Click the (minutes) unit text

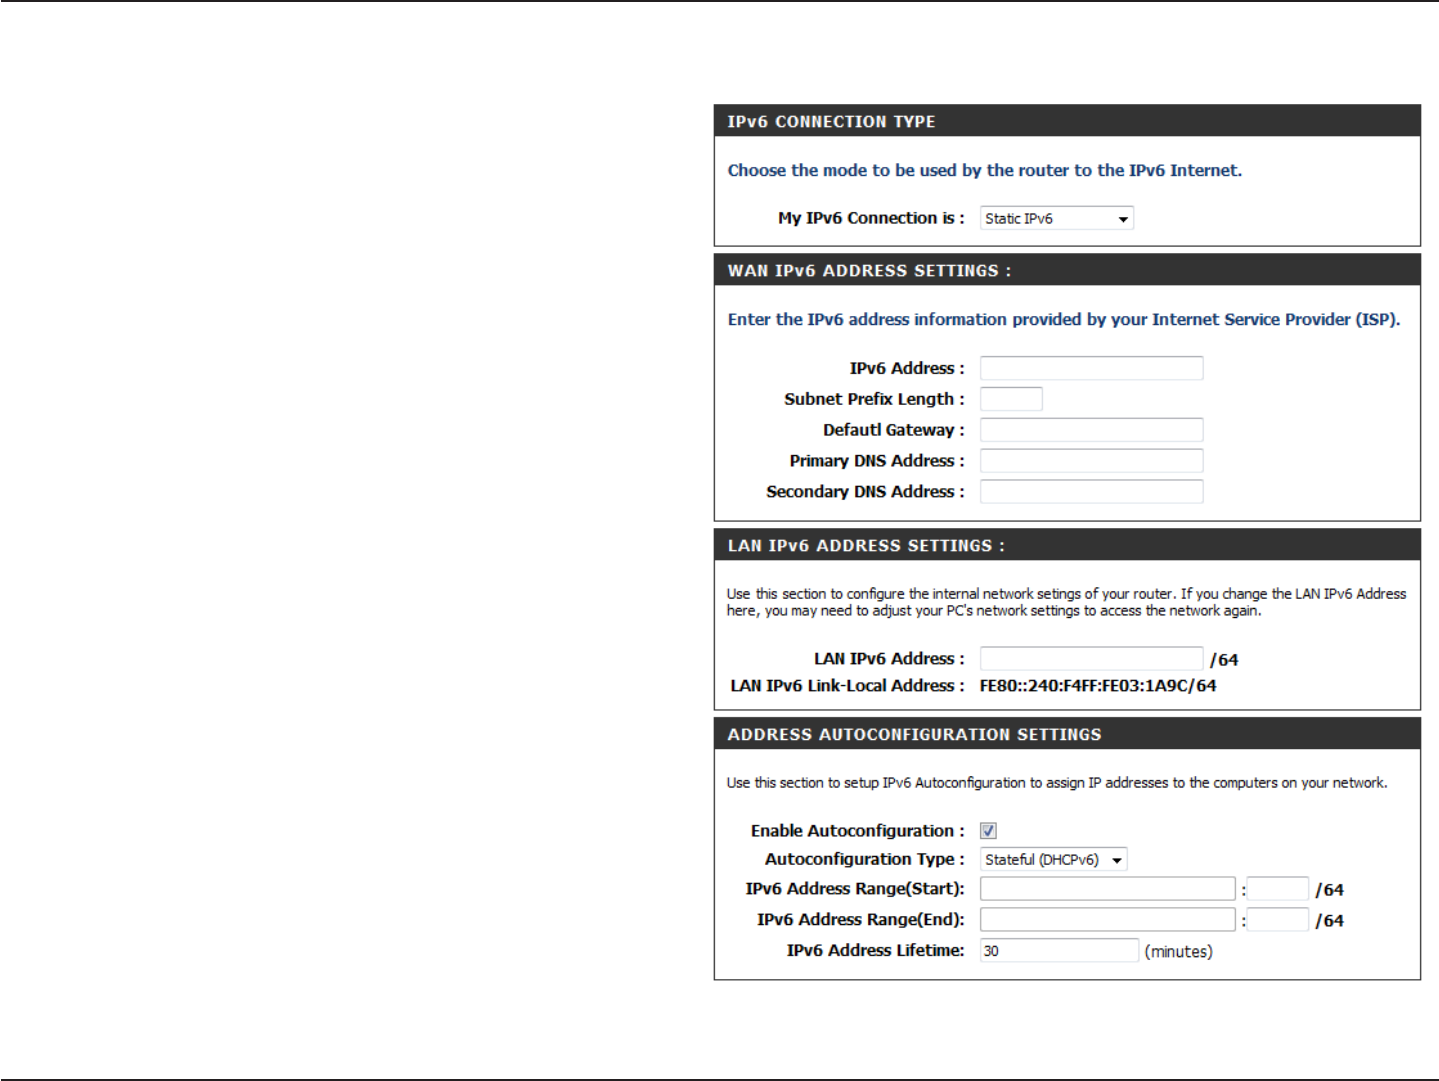pyautogui.click(x=1178, y=952)
